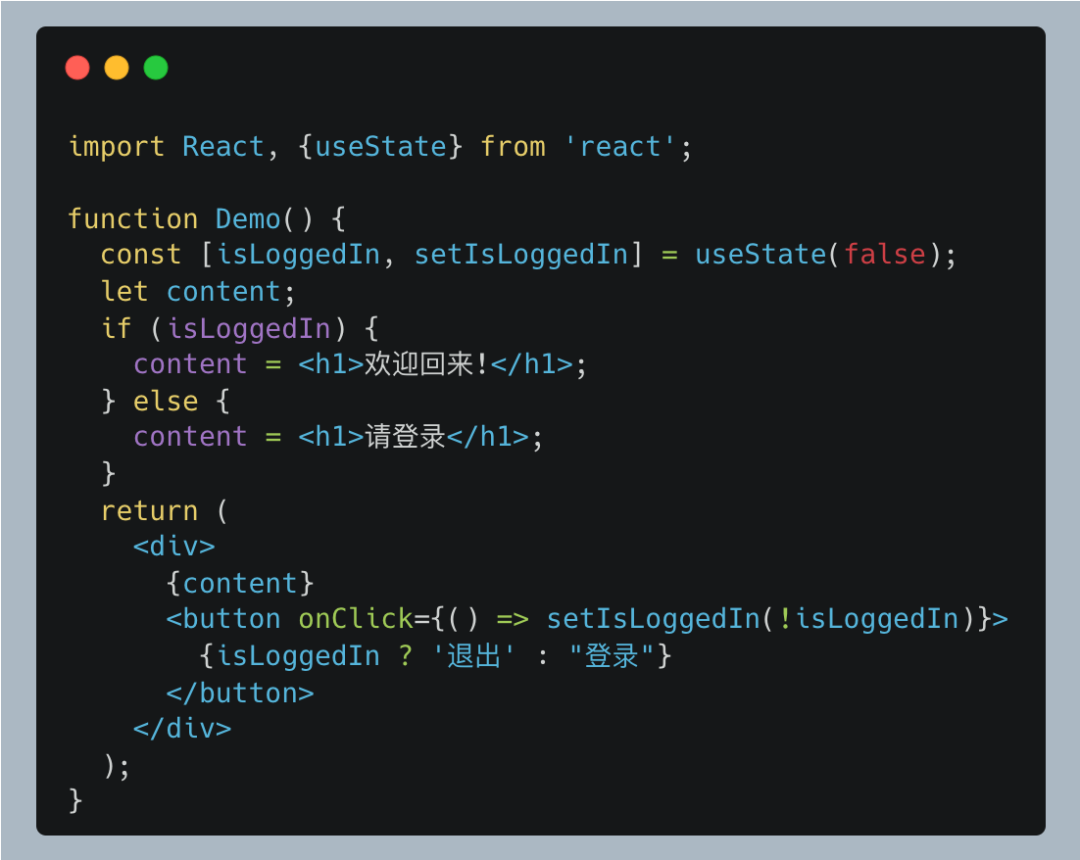Select the 'function' keyword
This screenshot has height=860, width=1080.
coord(133,219)
